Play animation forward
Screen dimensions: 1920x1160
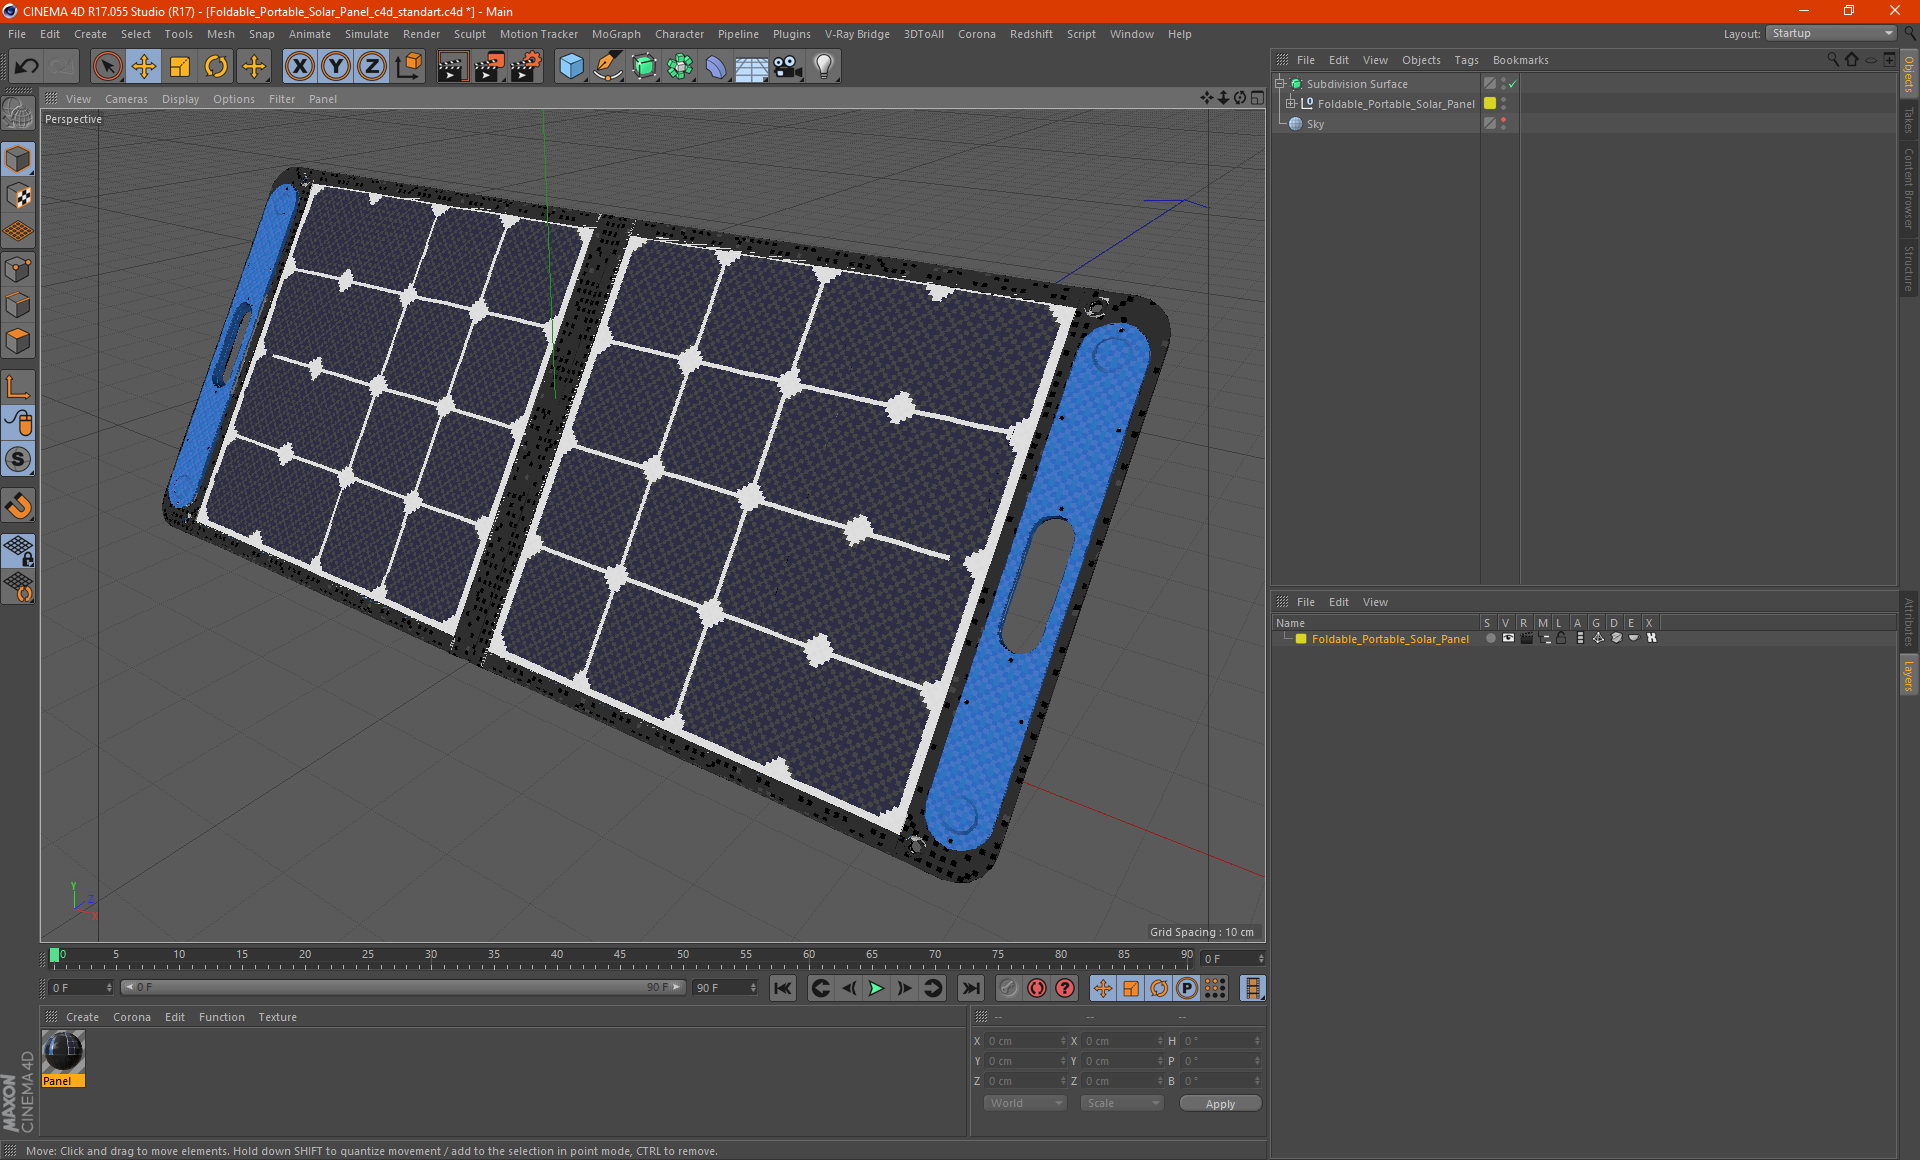[x=876, y=988]
